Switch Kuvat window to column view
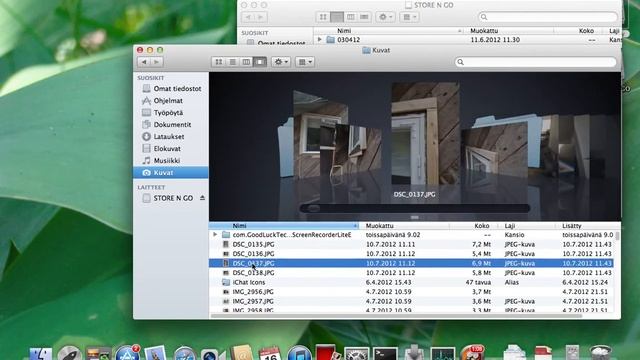This screenshot has height=360, width=640. point(246,62)
